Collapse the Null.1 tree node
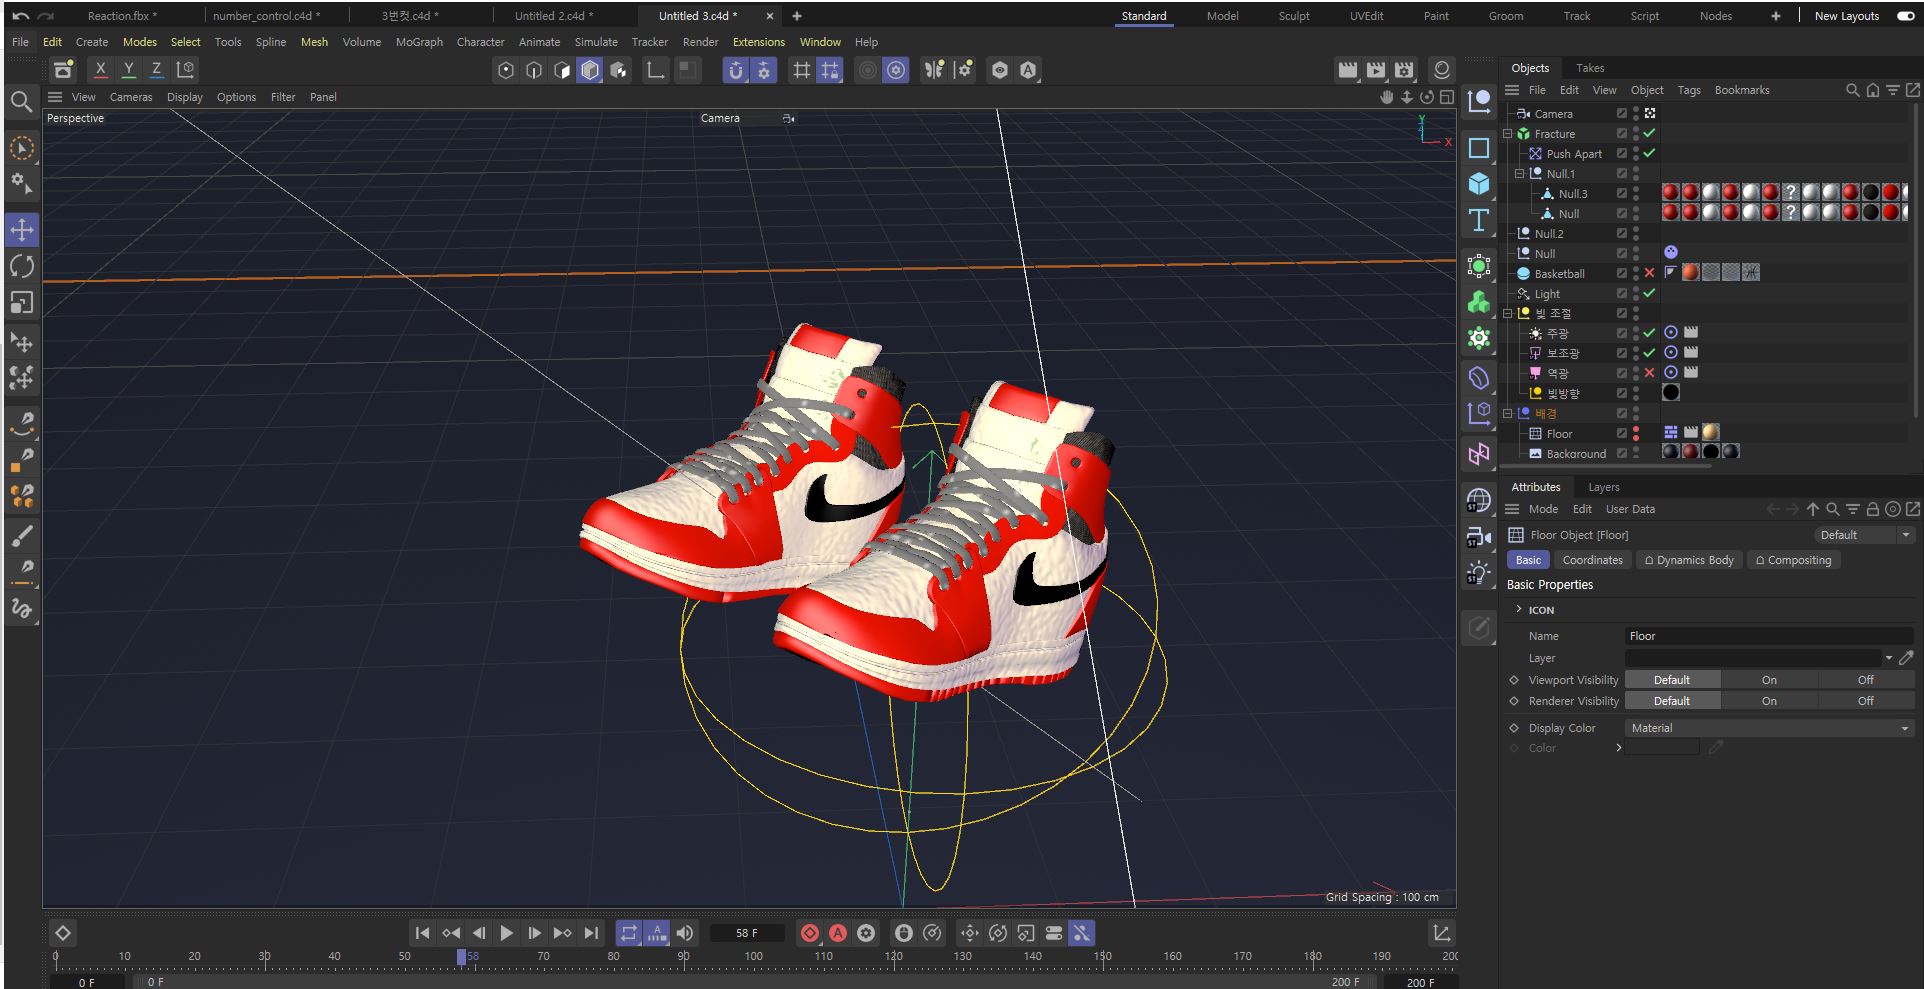This screenshot has height=989, width=1924. tap(1520, 174)
